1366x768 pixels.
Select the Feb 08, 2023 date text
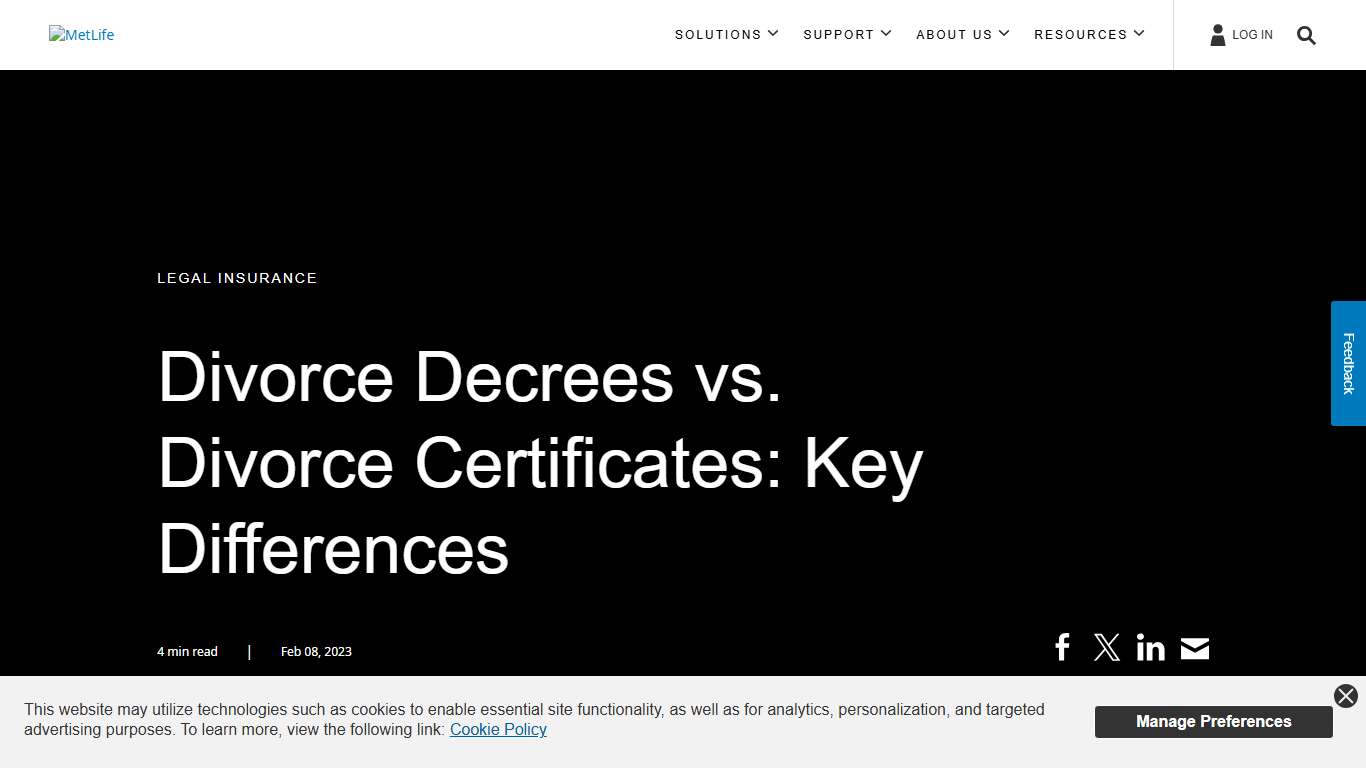tap(316, 651)
